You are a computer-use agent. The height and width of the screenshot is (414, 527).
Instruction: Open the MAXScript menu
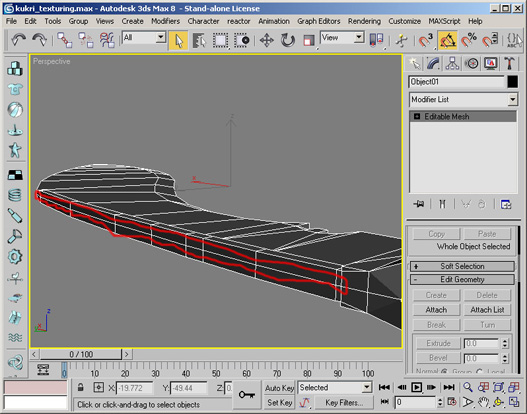click(x=444, y=21)
